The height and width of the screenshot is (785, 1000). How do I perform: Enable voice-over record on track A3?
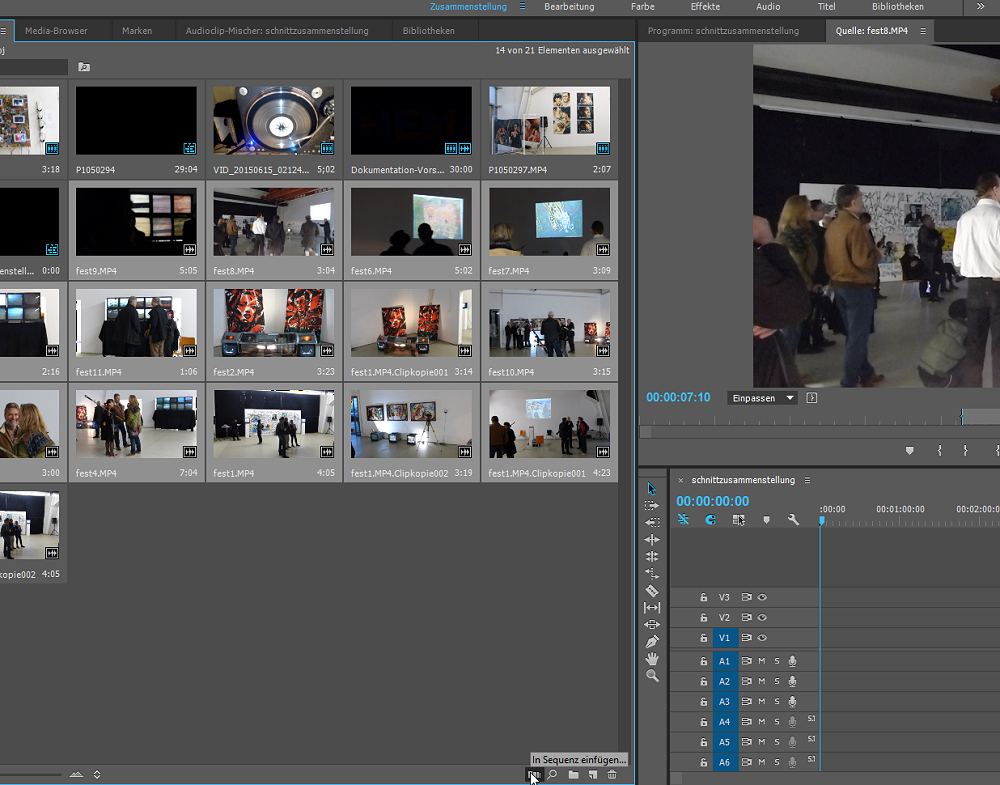[792, 701]
